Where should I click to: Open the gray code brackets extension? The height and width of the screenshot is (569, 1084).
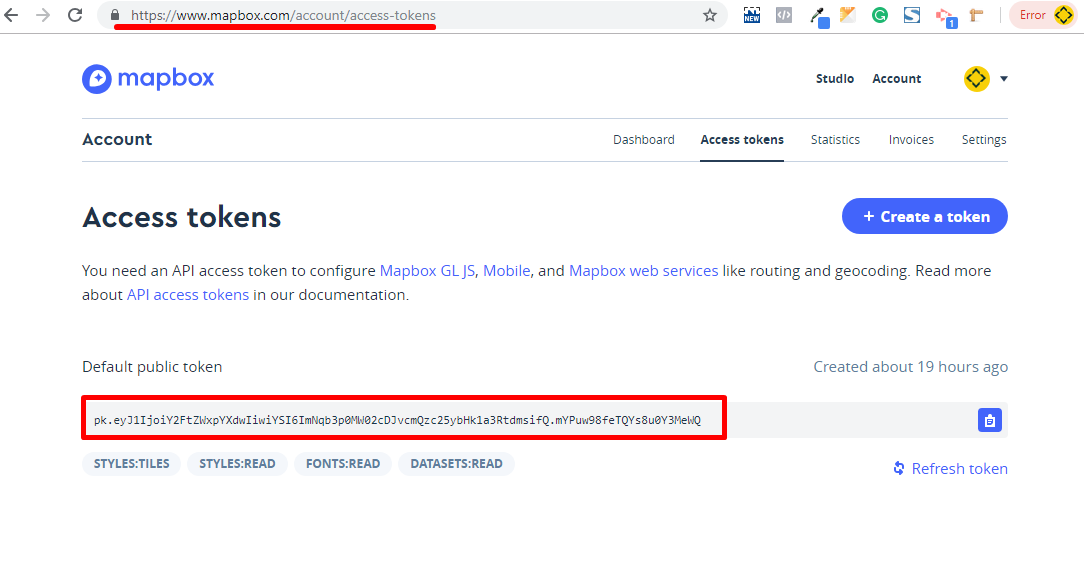784,15
